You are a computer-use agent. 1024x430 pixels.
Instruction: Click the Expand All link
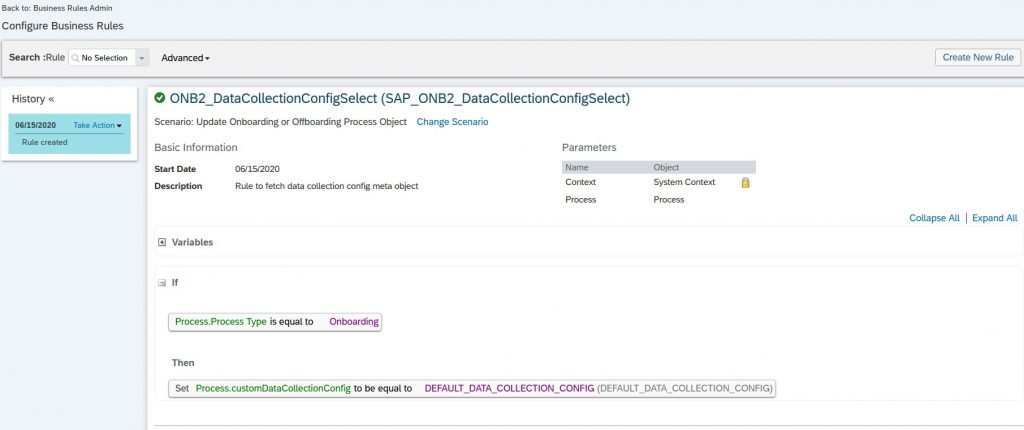pos(995,218)
